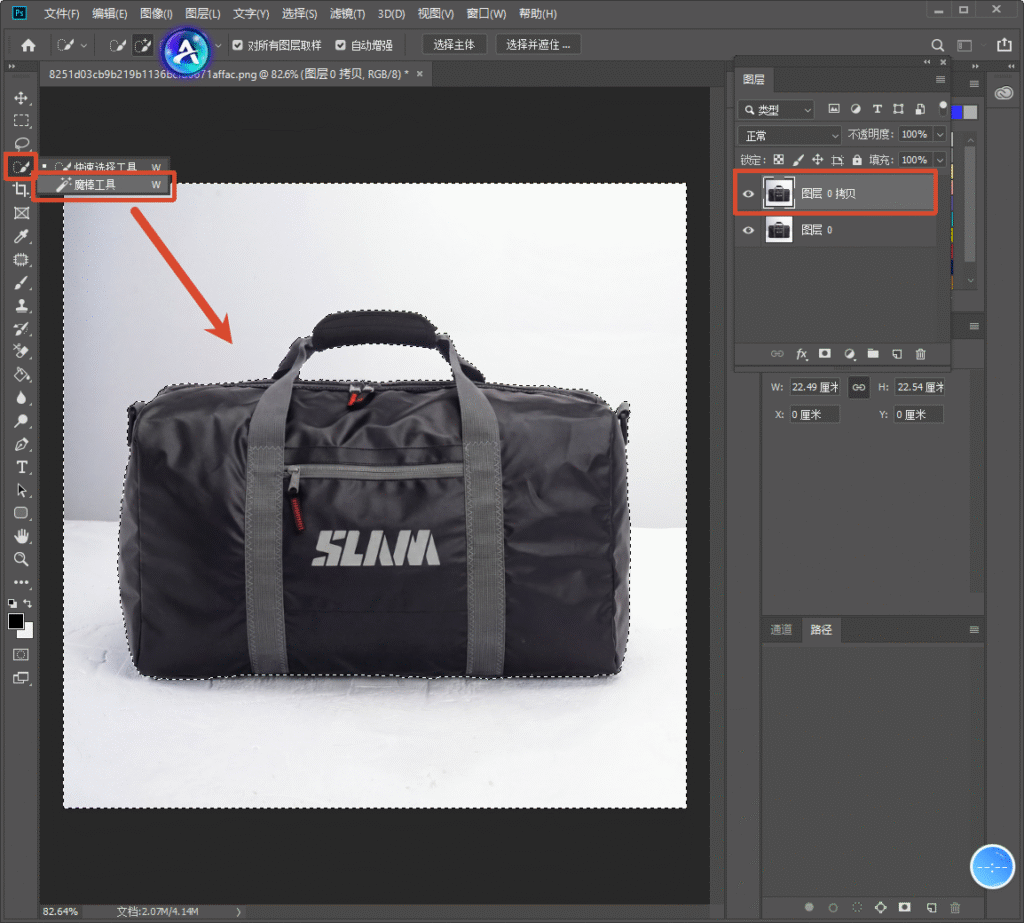
Task: Create new layer in Layers panel
Action: tap(897, 354)
